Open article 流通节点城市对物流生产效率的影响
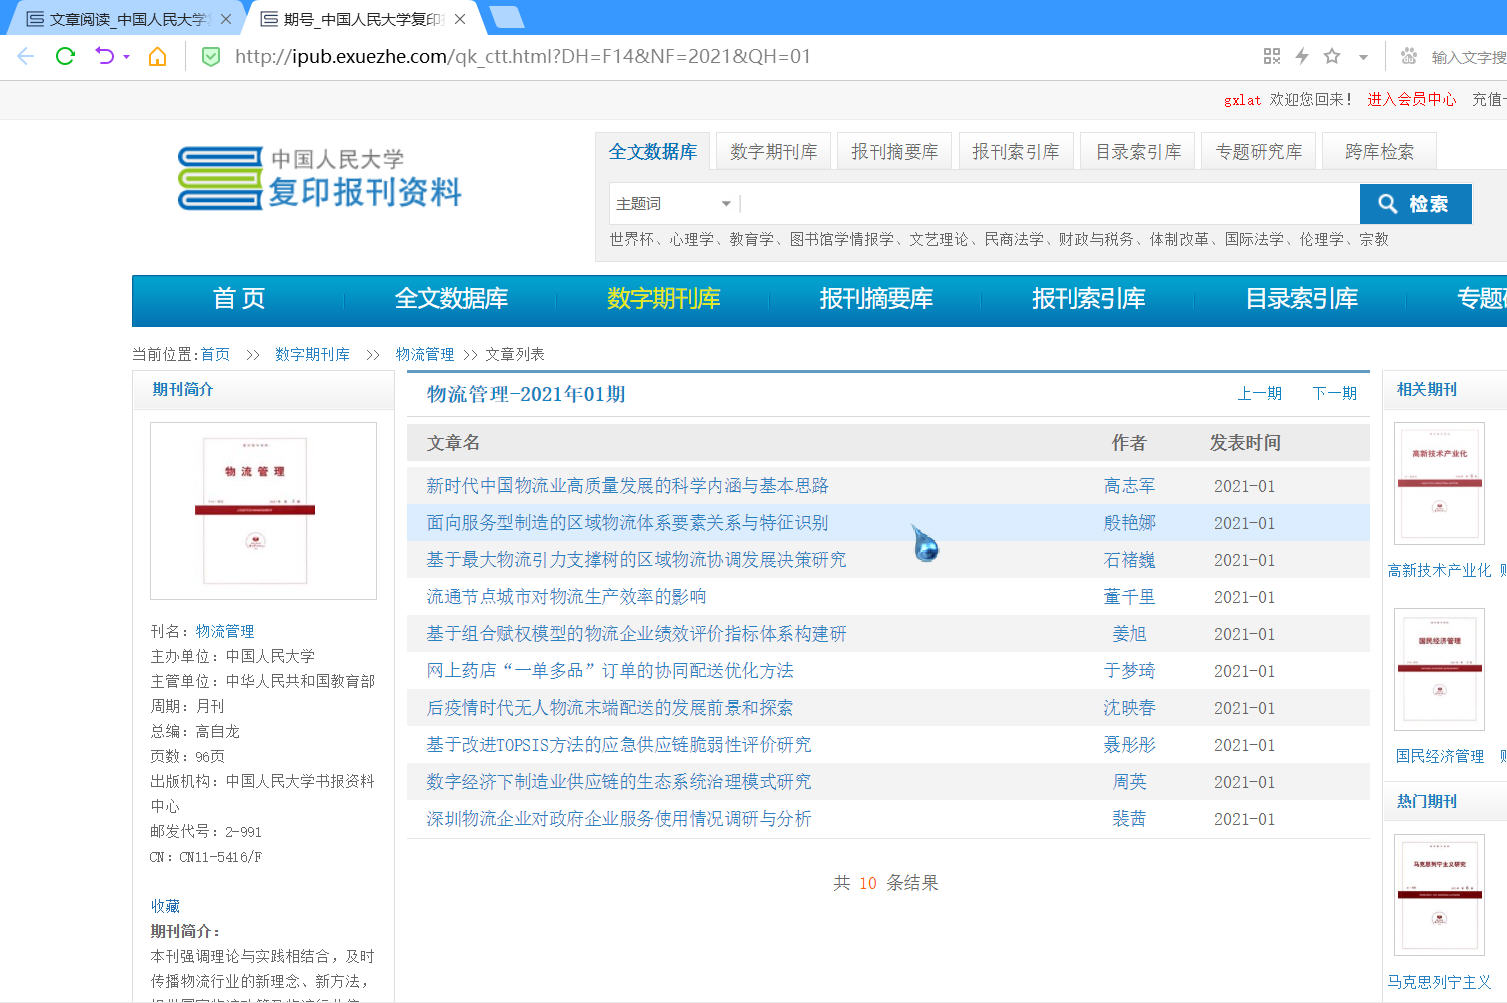 tap(566, 597)
